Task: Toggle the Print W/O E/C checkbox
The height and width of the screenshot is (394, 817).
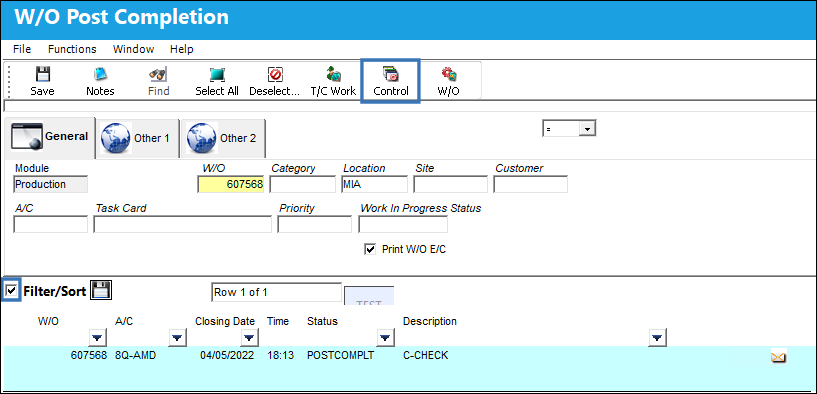Action: pyautogui.click(x=370, y=249)
